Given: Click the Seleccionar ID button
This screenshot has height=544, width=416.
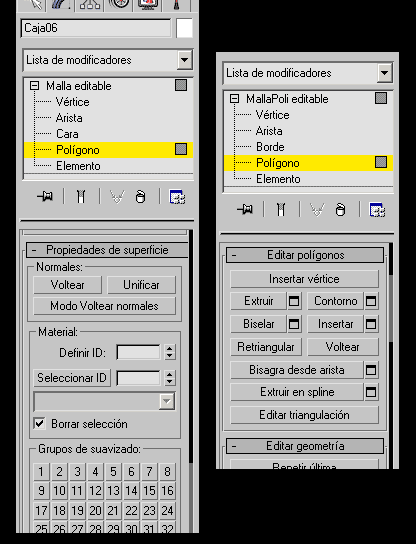Looking at the screenshot, I should tap(72, 378).
